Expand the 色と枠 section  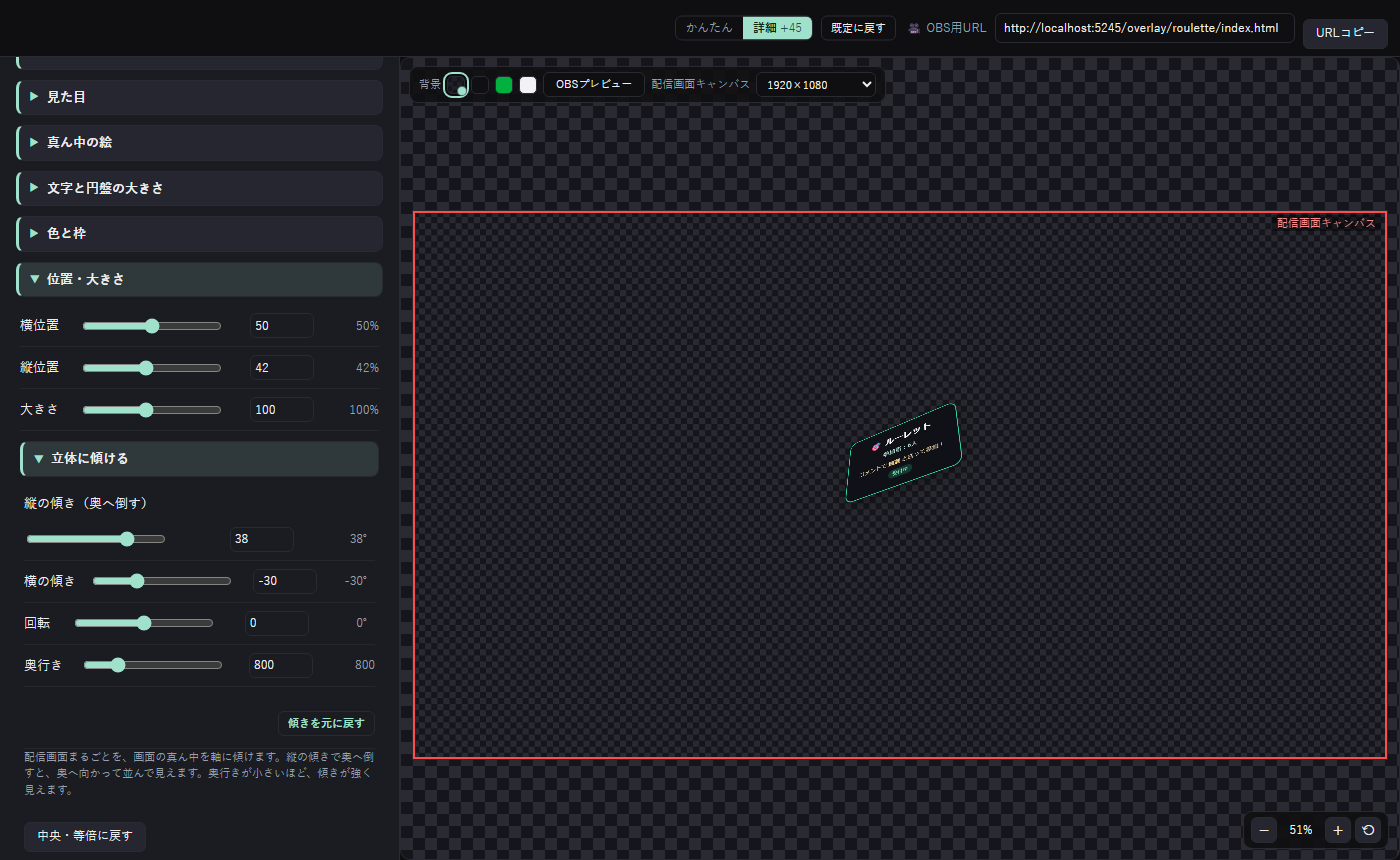point(200,233)
